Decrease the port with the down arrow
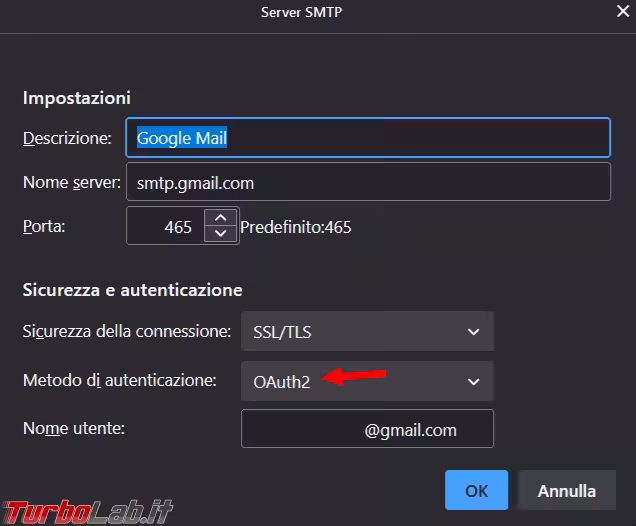The image size is (636, 526). (x=220, y=235)
